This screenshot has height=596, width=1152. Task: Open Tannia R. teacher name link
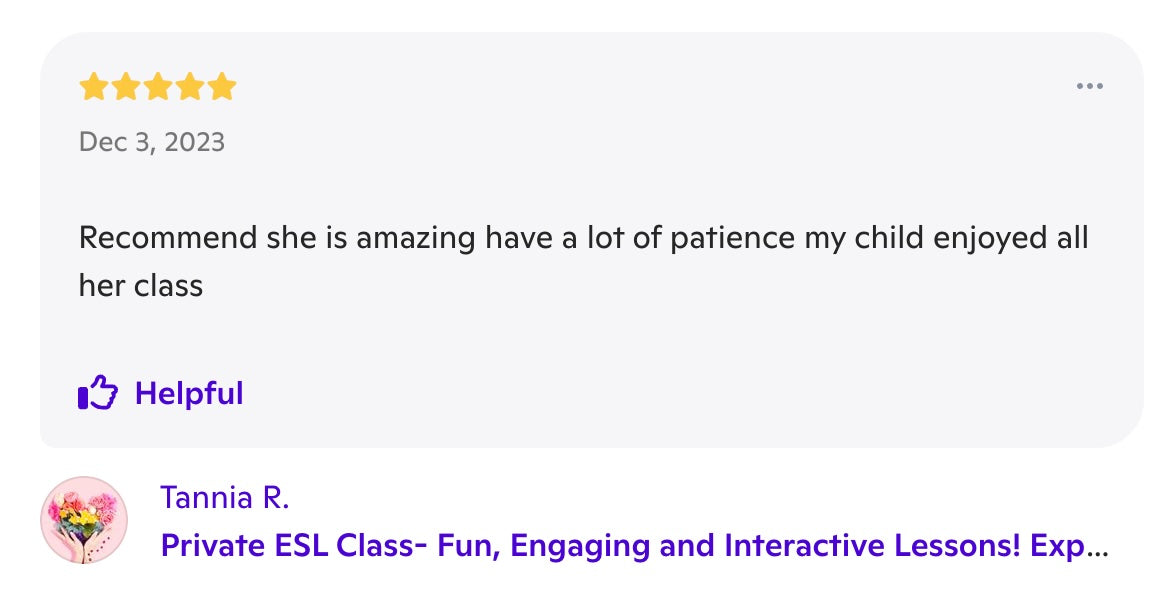pyautogui.click(x=224, y=497)
